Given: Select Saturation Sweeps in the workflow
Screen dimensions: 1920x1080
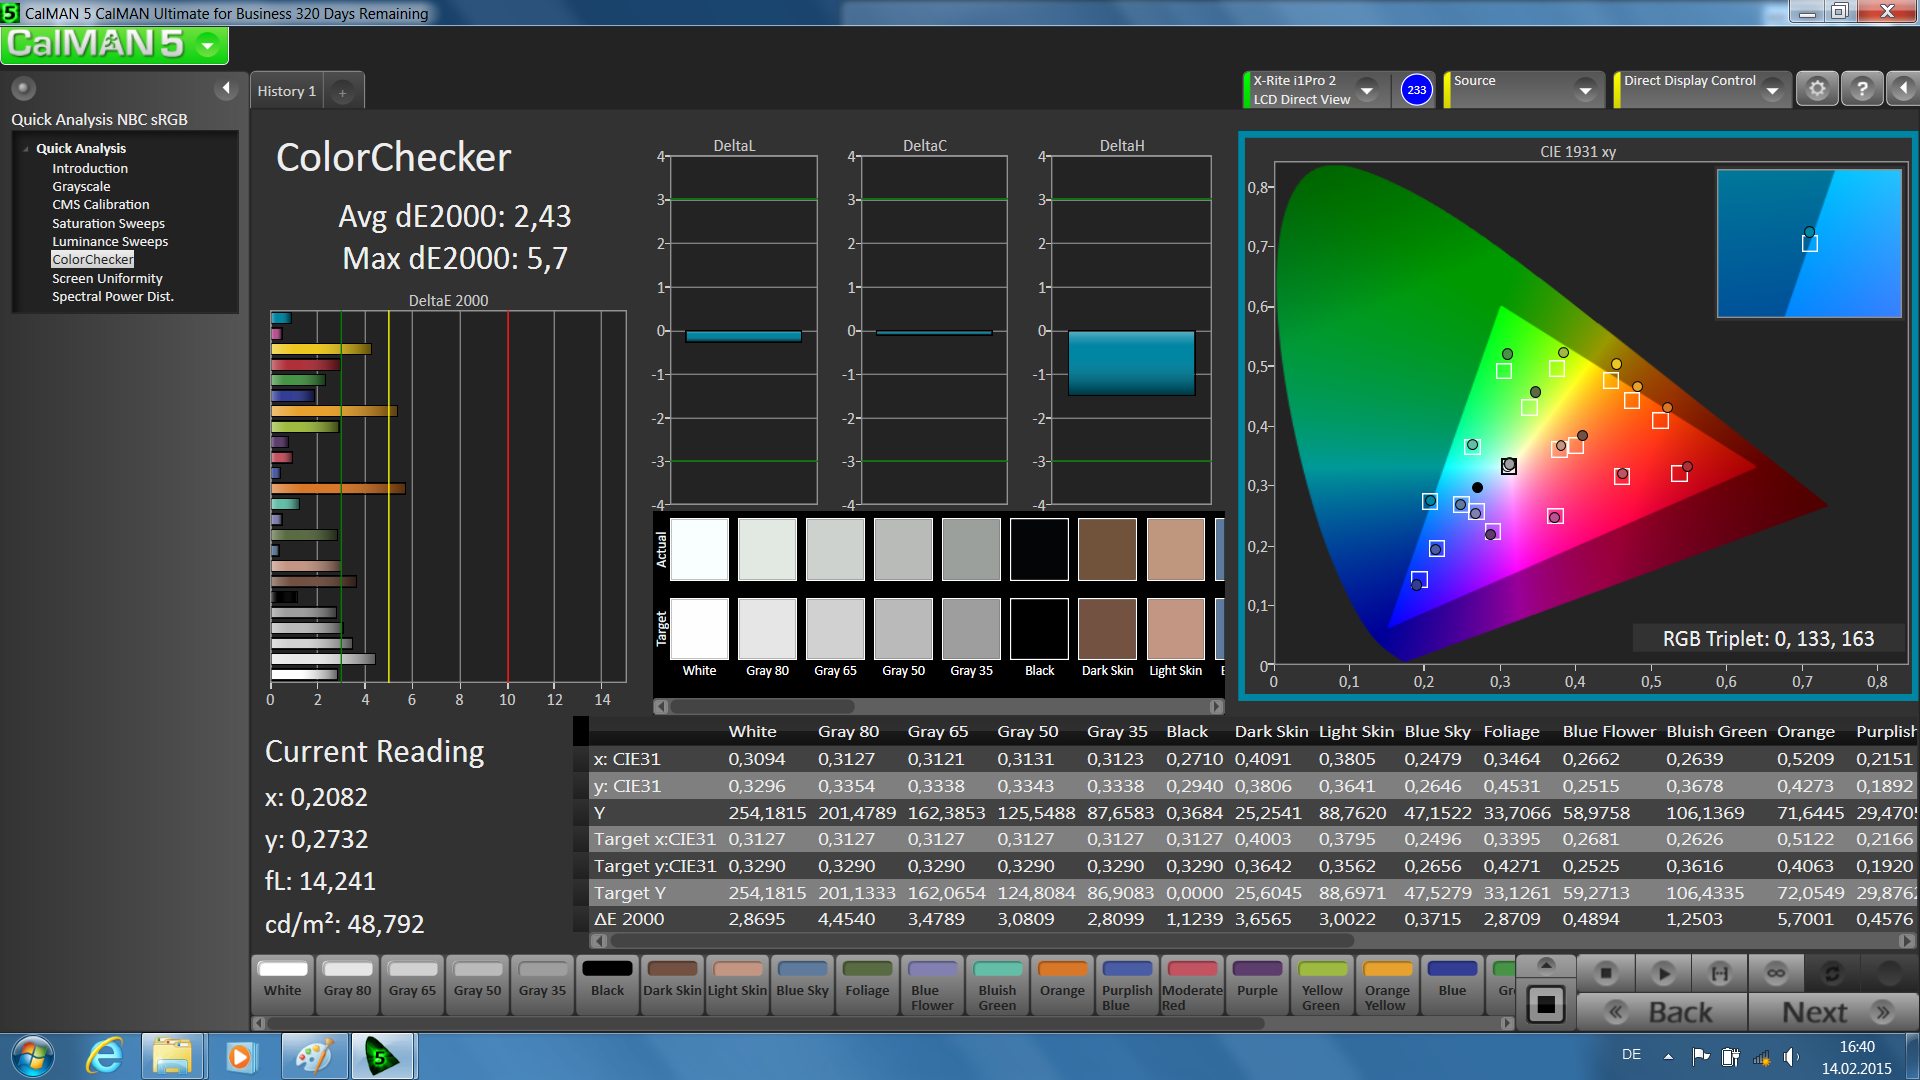Looking at the screenshot, I should (108, 223).
